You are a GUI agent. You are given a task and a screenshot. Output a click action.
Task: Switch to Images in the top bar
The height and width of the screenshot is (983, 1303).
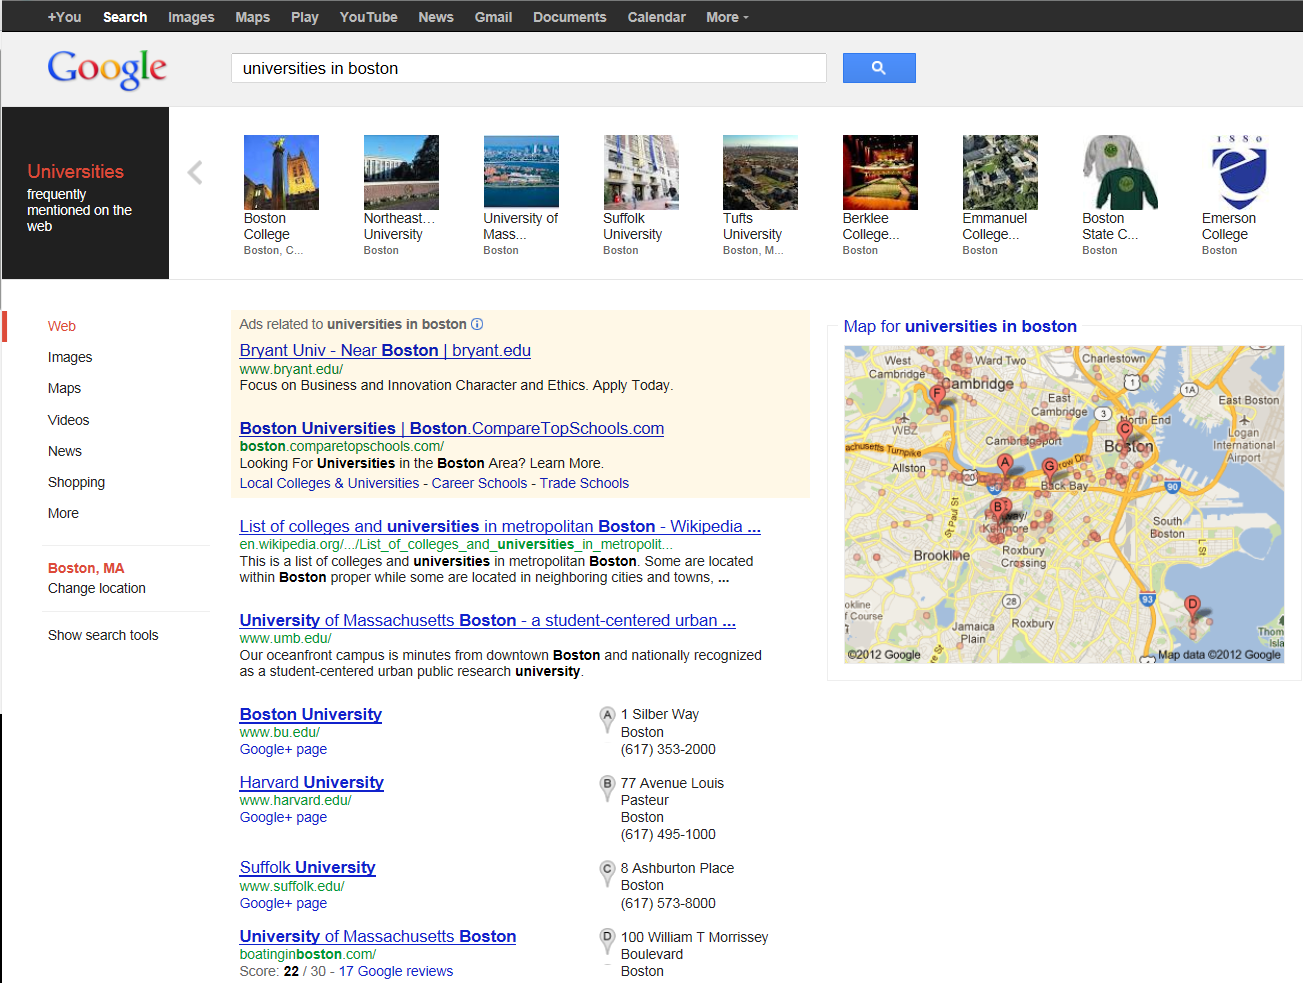[191, 17]
